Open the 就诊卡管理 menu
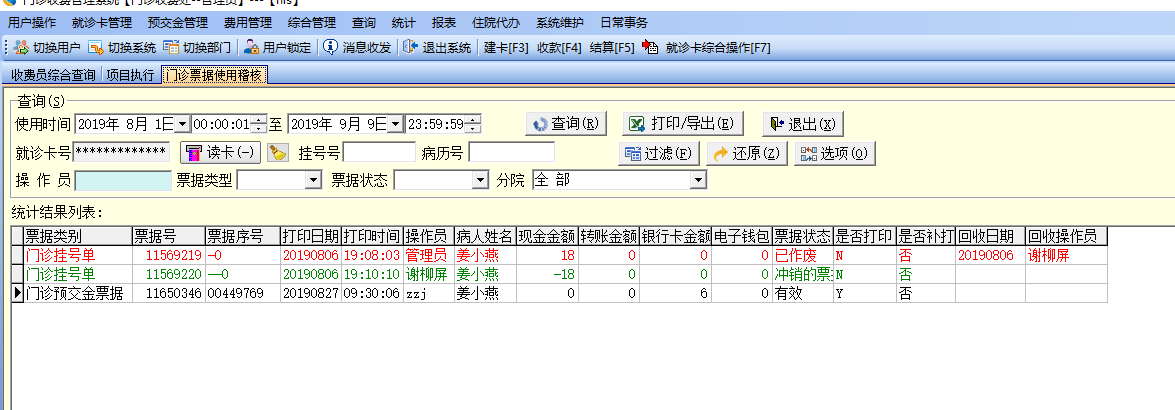 [102, 23]
